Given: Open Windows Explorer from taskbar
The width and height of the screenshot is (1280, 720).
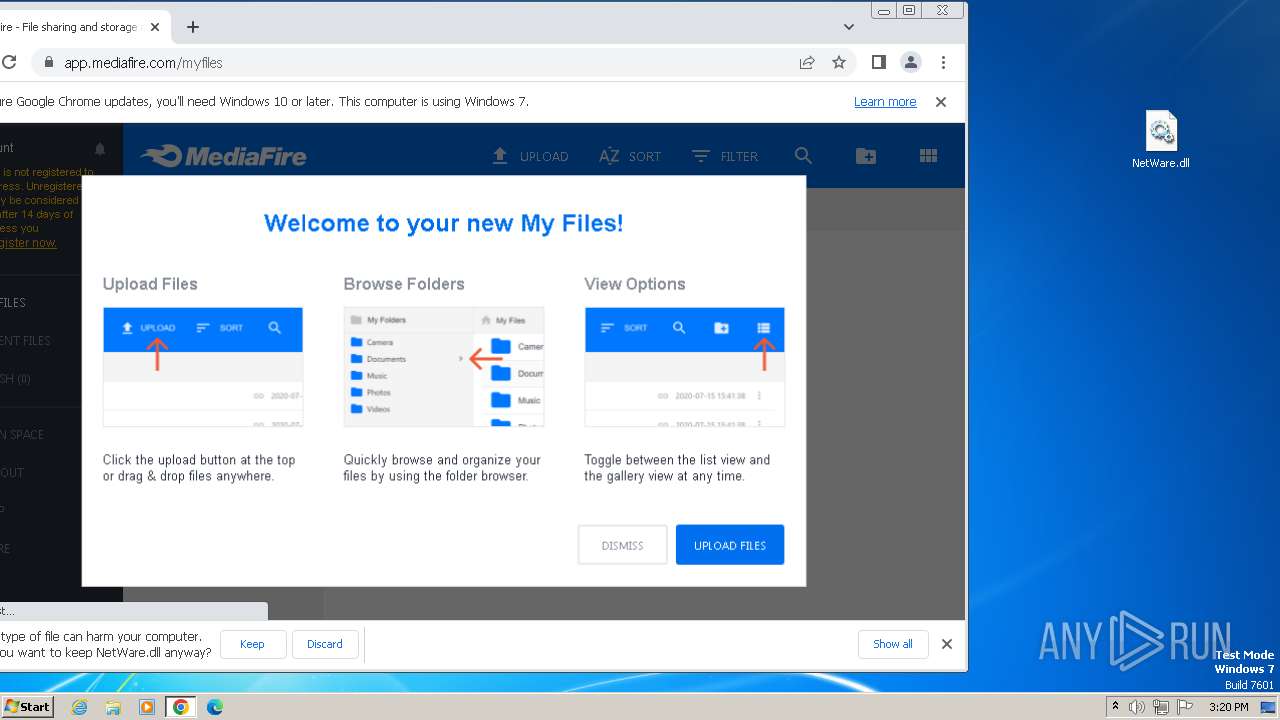Looking at the screenshot, I should tap(113, 707).
